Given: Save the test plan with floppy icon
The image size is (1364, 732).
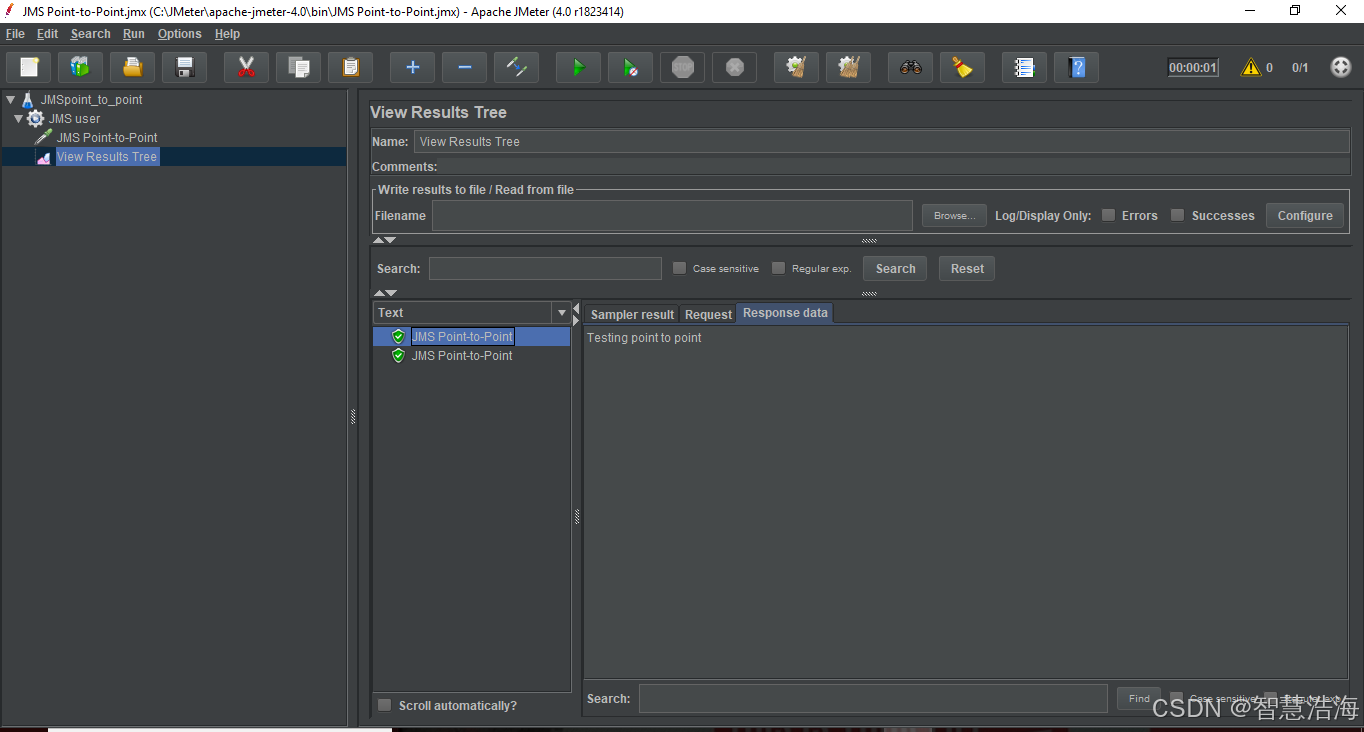Looking at the screenshot, I should click(x=185, y=67).
